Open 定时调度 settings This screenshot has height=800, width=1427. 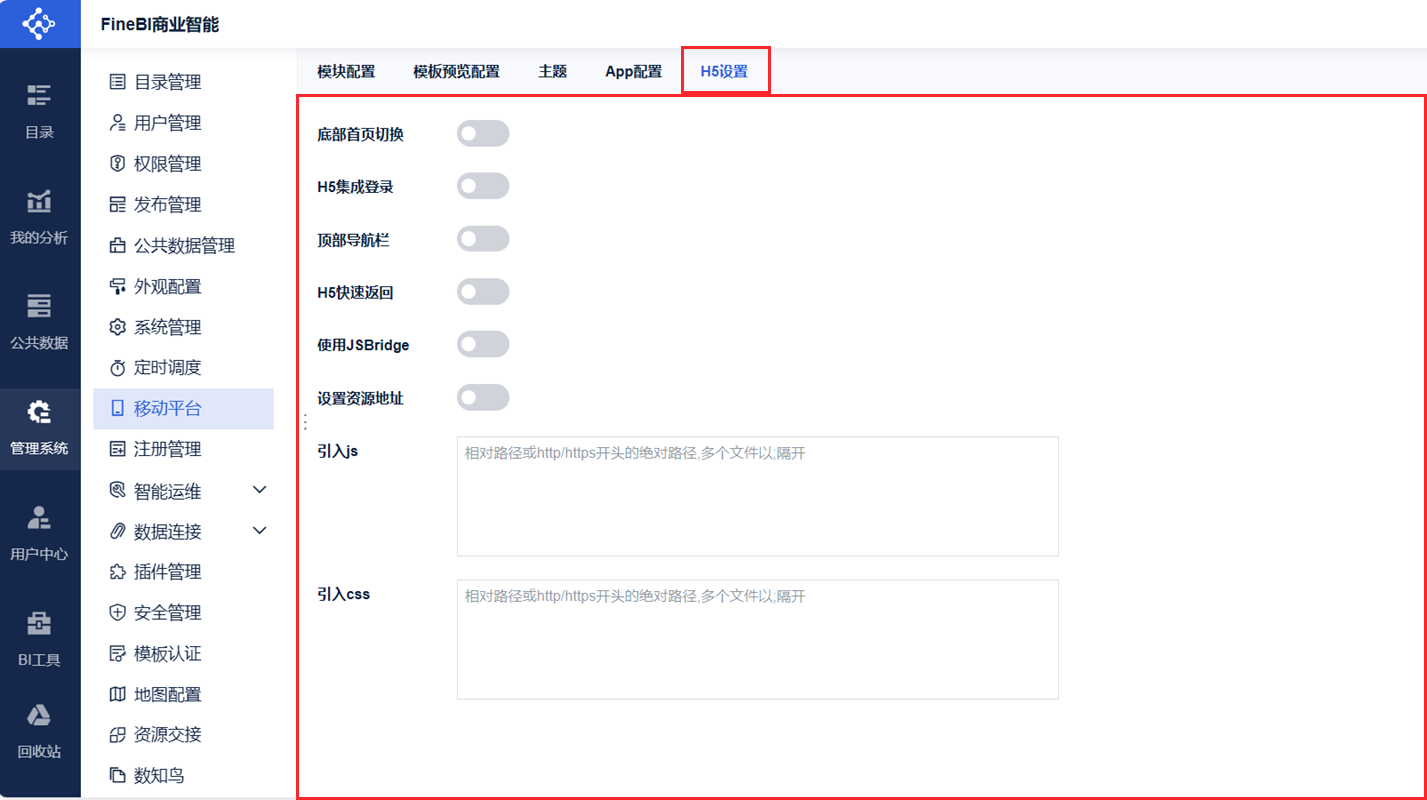coord(163,367)
